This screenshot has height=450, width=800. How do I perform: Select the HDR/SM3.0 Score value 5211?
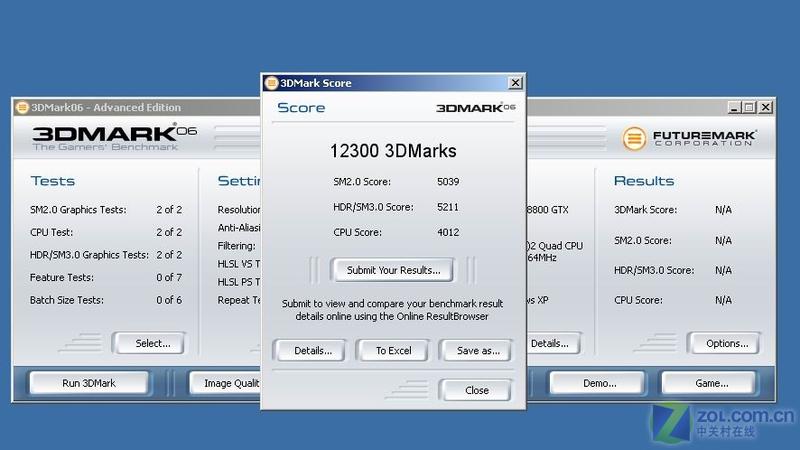[448, 207]
